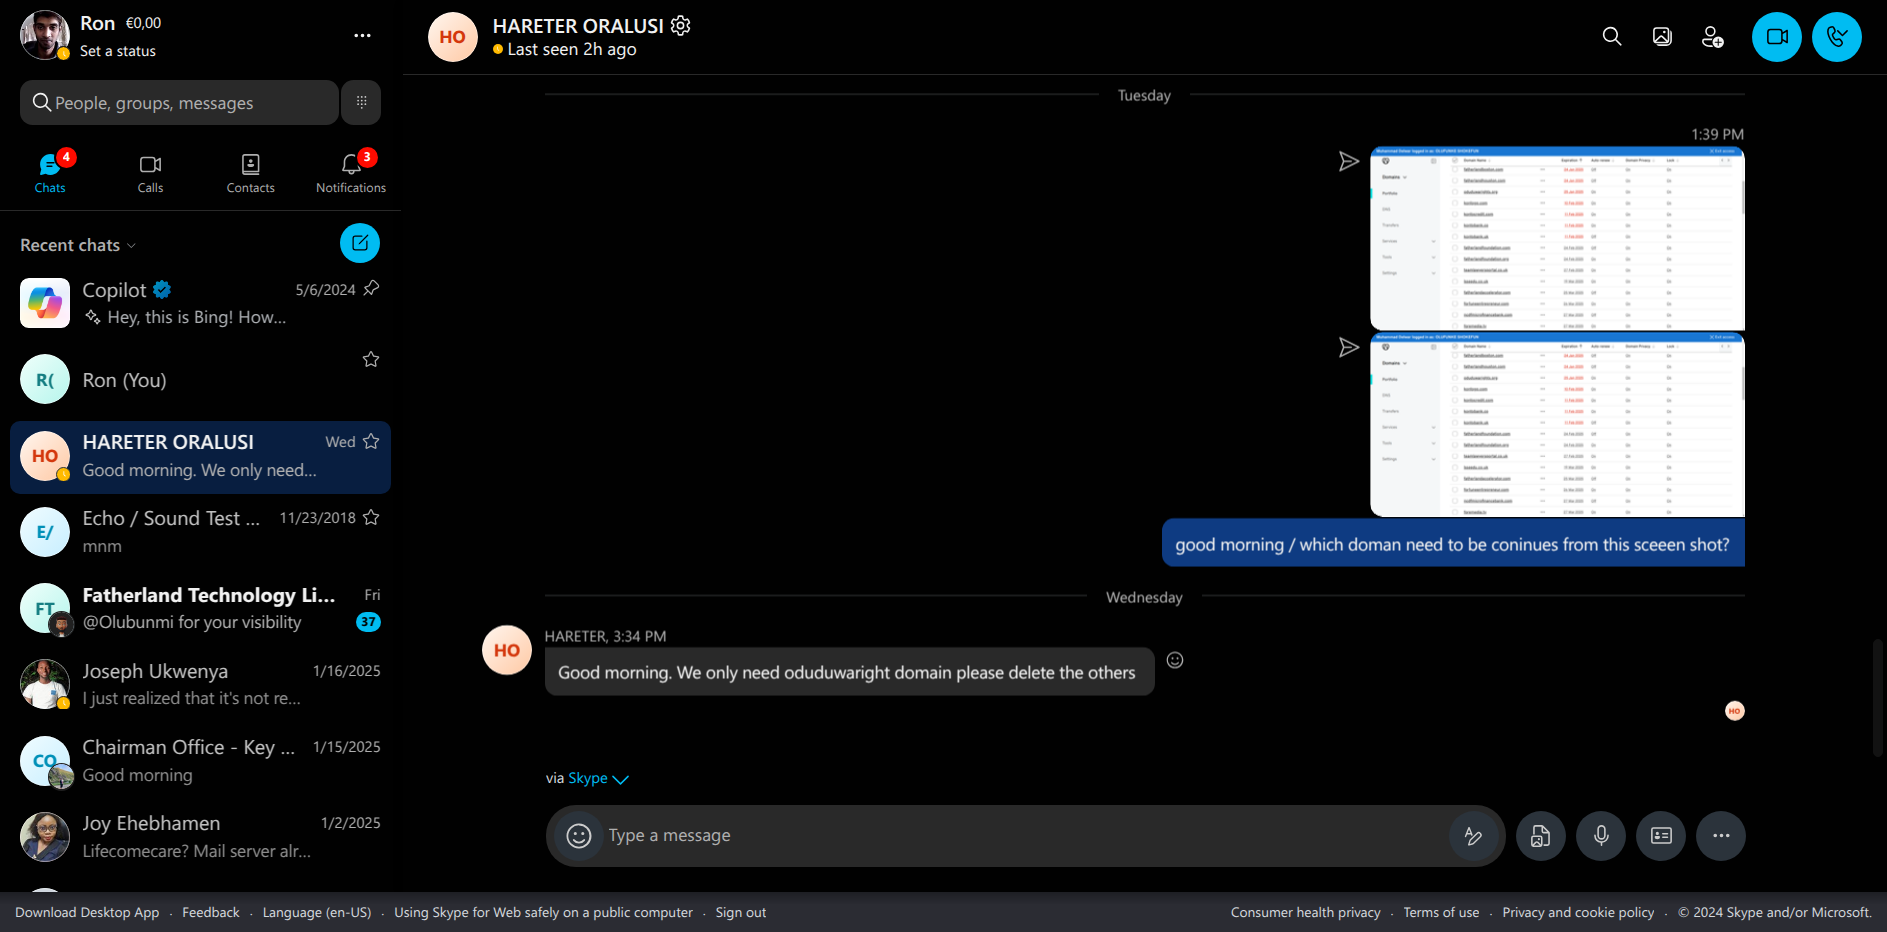Click the Download Desktop App link
This screenshot has height=932, width=1887.
point(87,913)
